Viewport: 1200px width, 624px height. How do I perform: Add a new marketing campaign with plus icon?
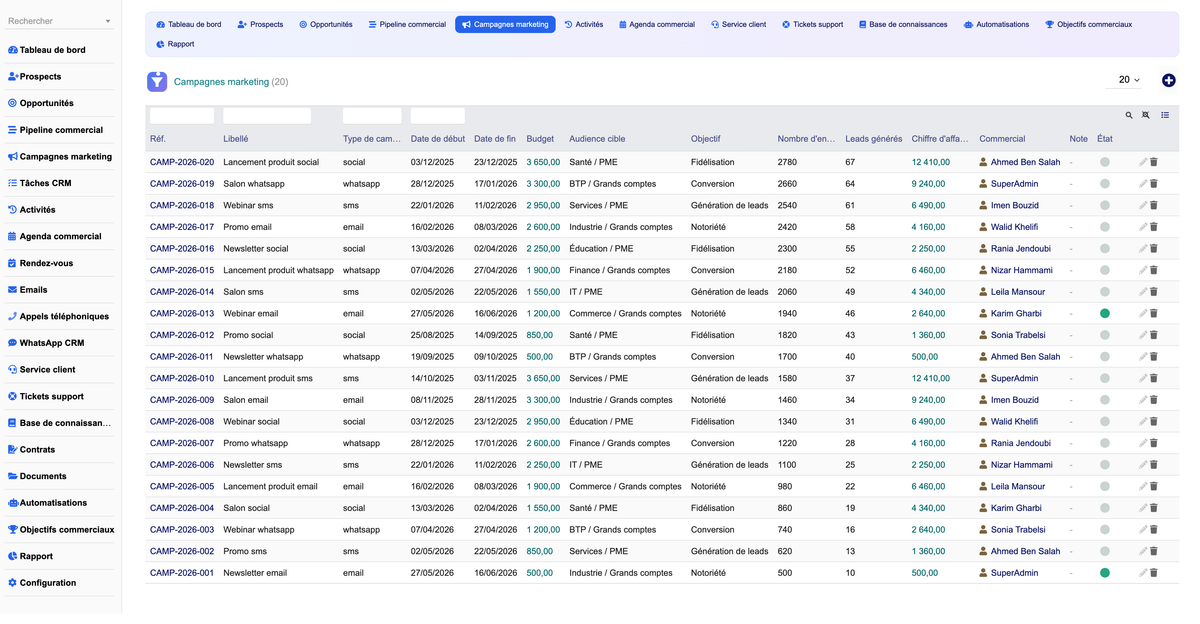1169,80
